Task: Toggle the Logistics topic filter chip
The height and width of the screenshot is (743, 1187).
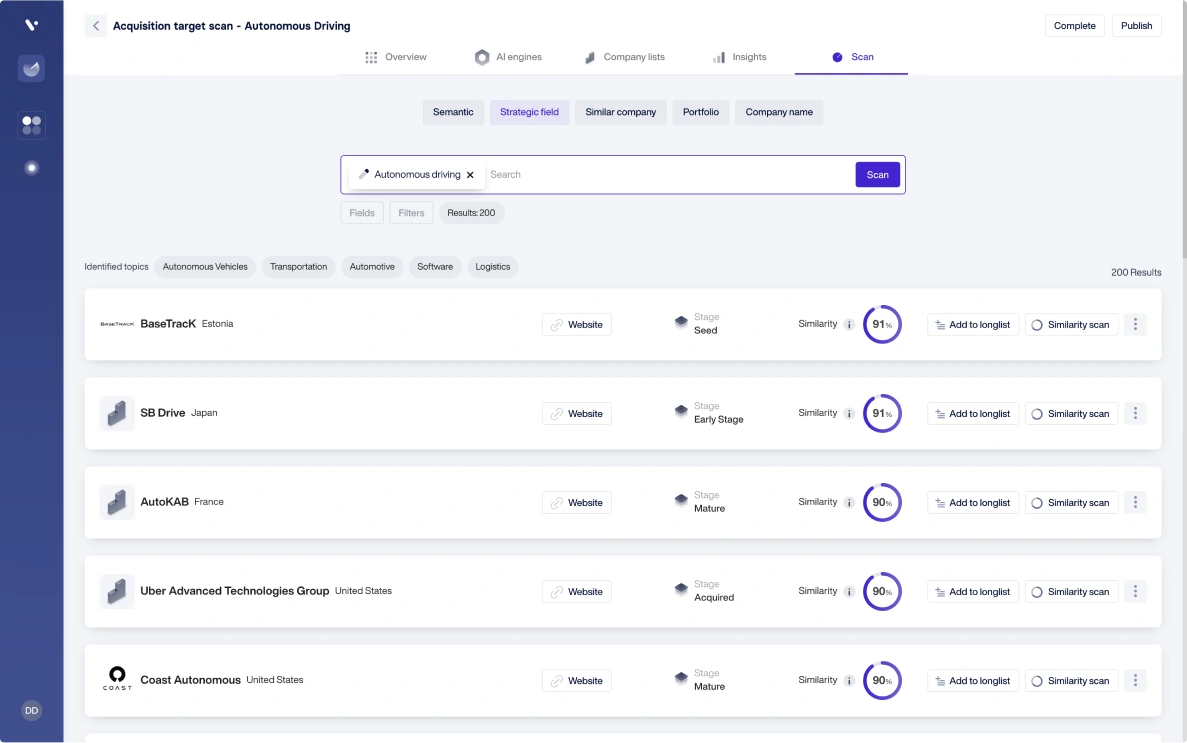Action: click(492, 267)
